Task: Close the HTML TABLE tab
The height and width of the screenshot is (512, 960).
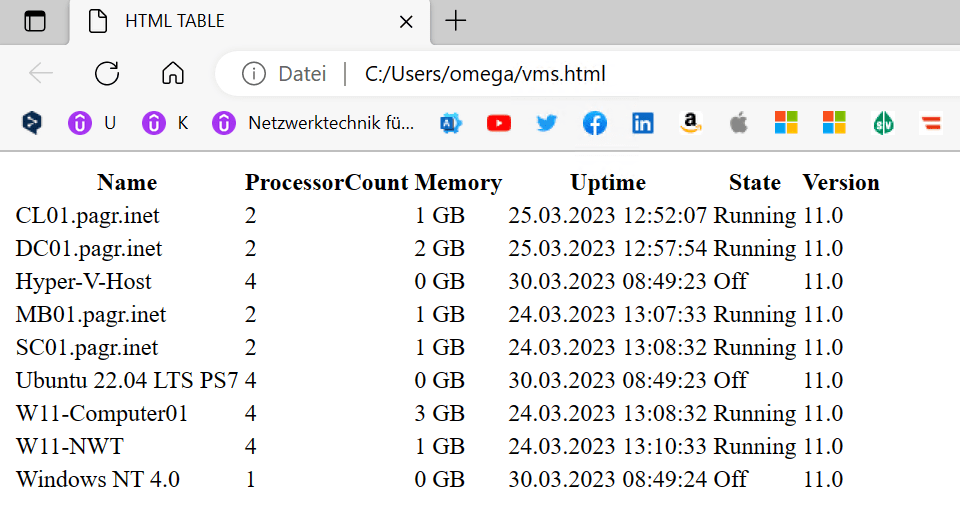Action: (x=406, y=21)
